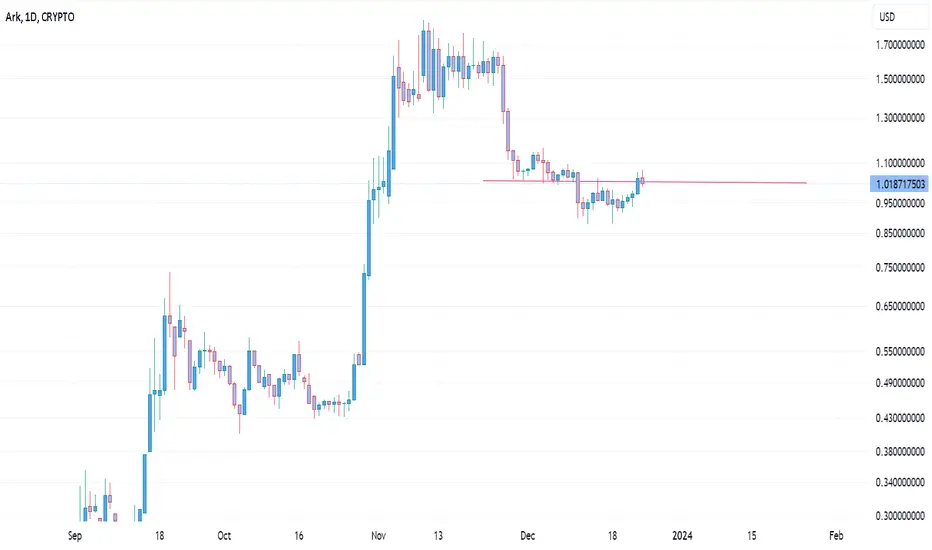Click the latest candle touching the pink line
The width and height of the screenshot is (932, 550).
(x=643, y=181)
